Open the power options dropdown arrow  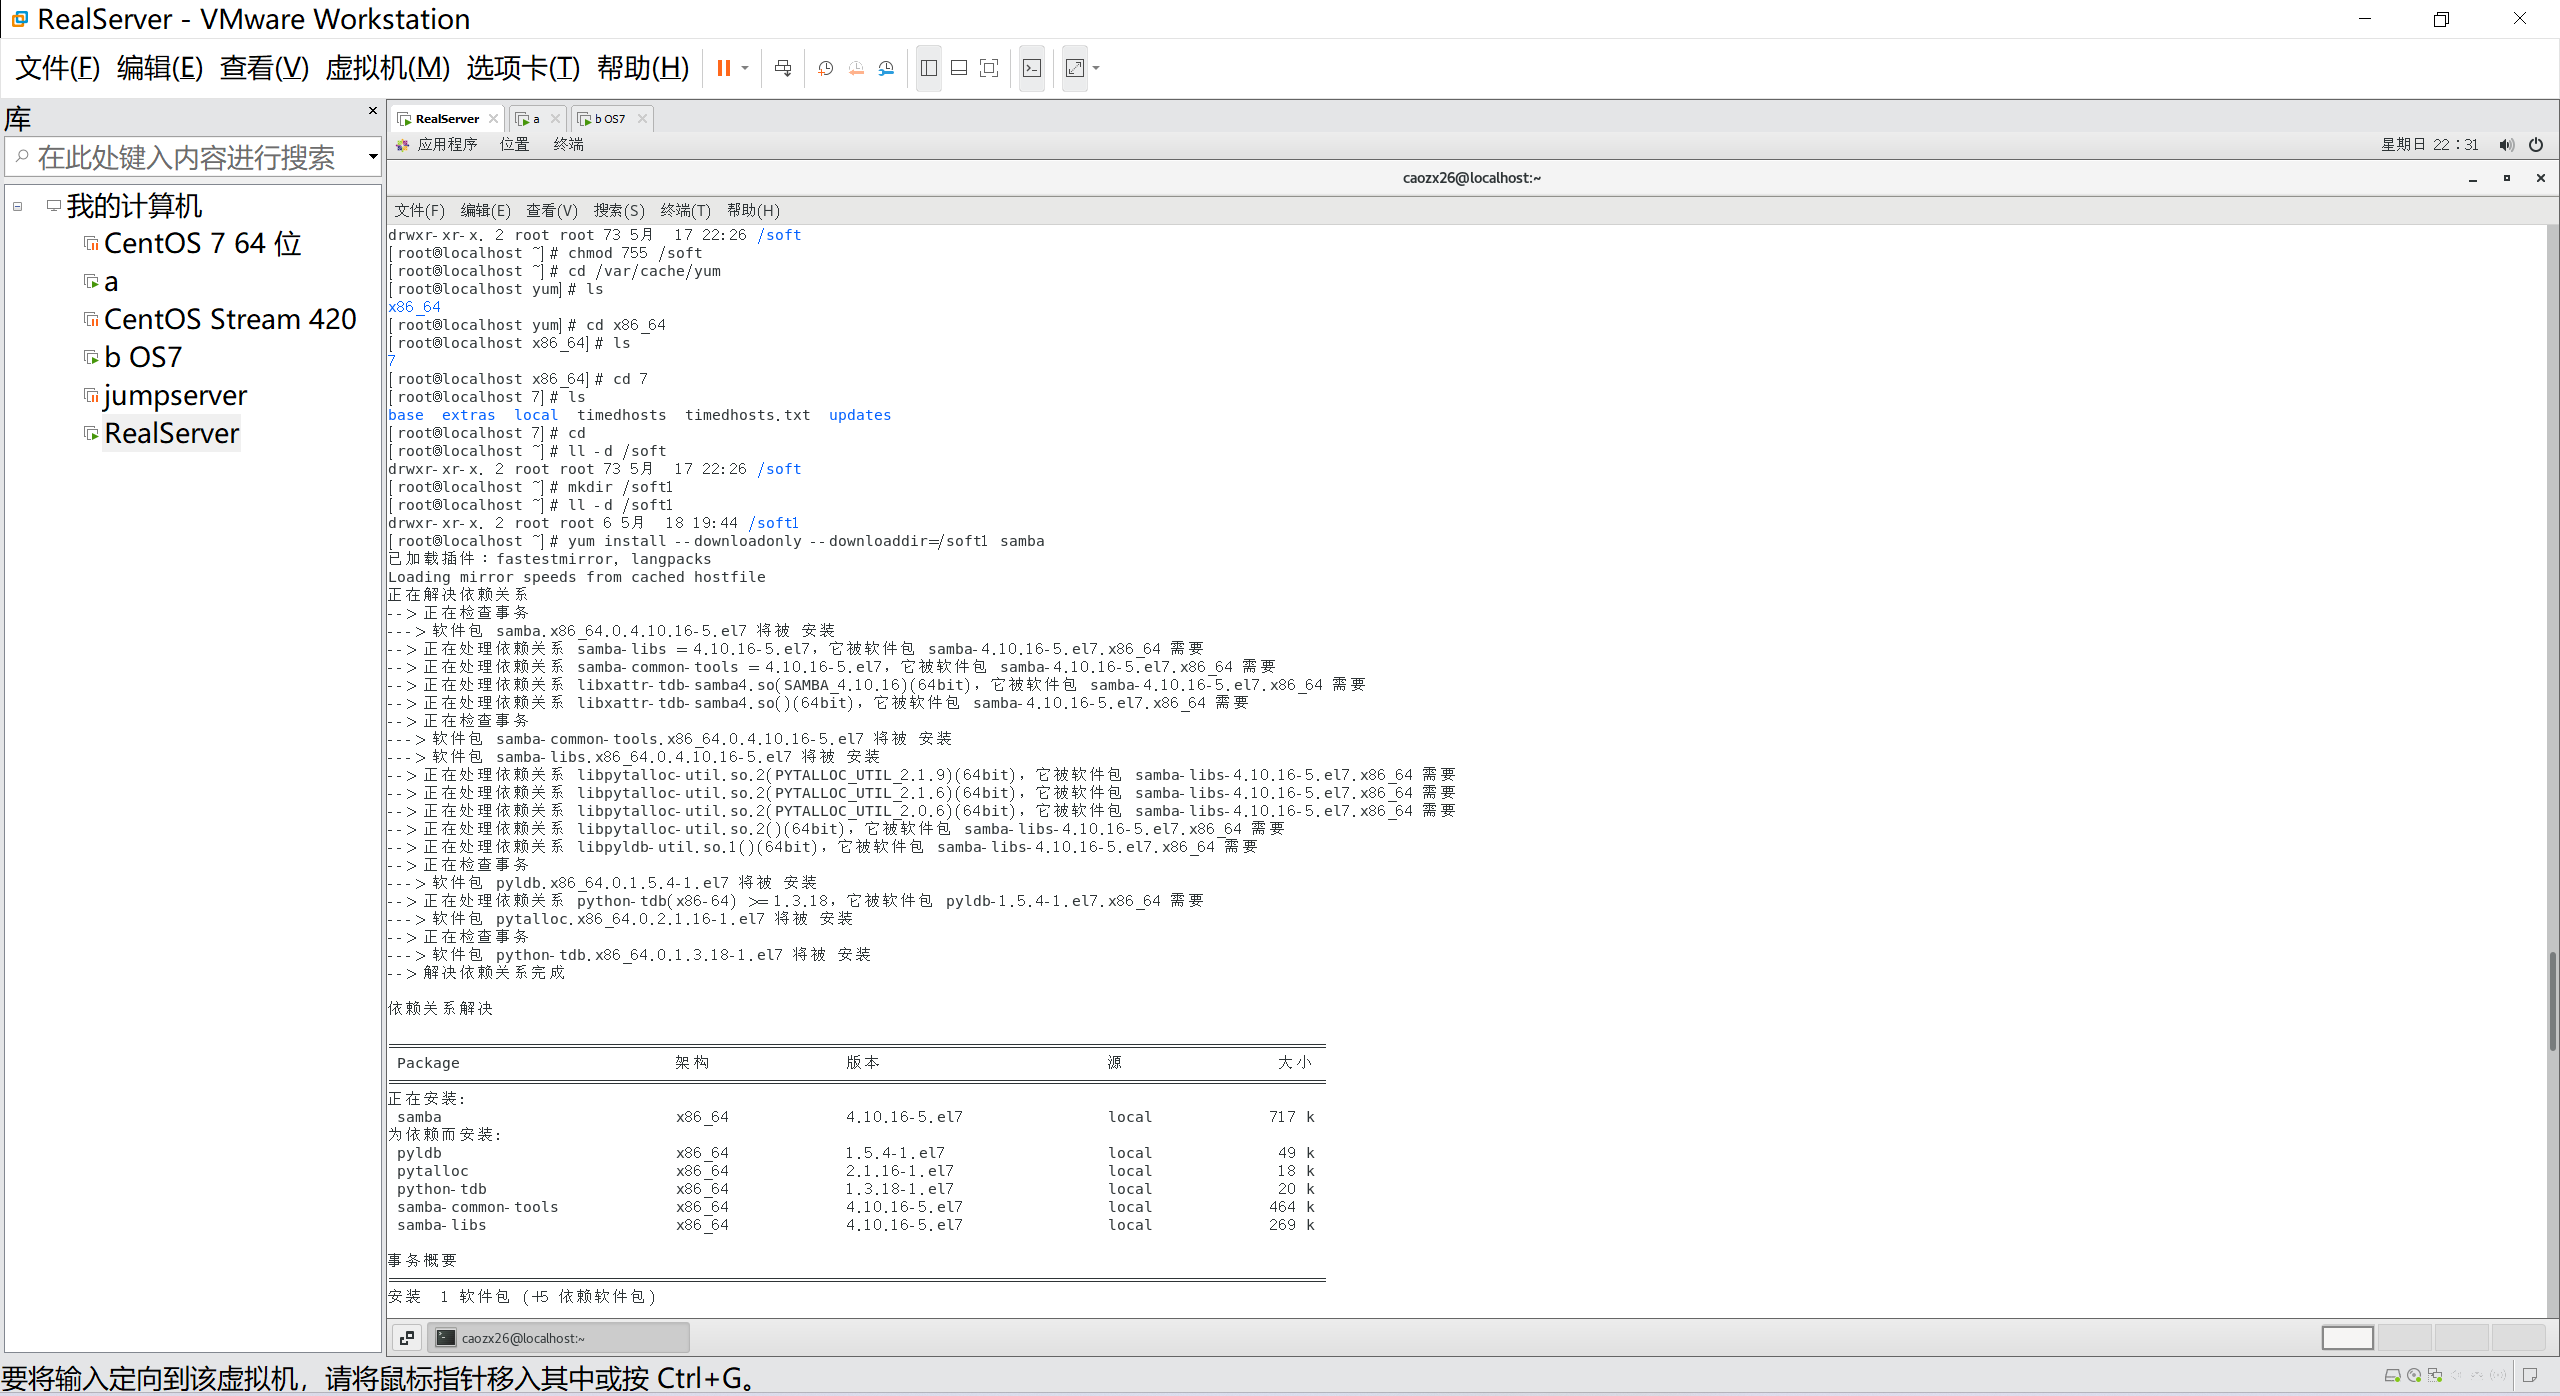(x=745, y=68)
